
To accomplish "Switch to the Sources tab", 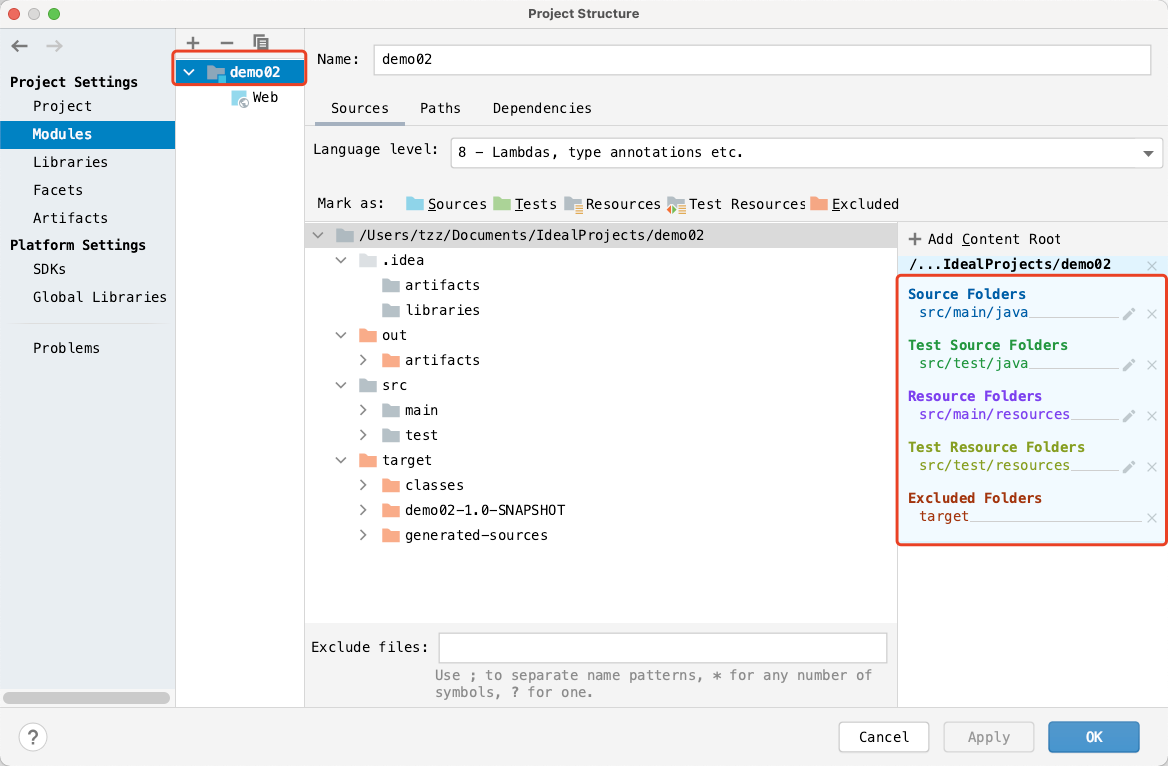I will tap(360, 108).
